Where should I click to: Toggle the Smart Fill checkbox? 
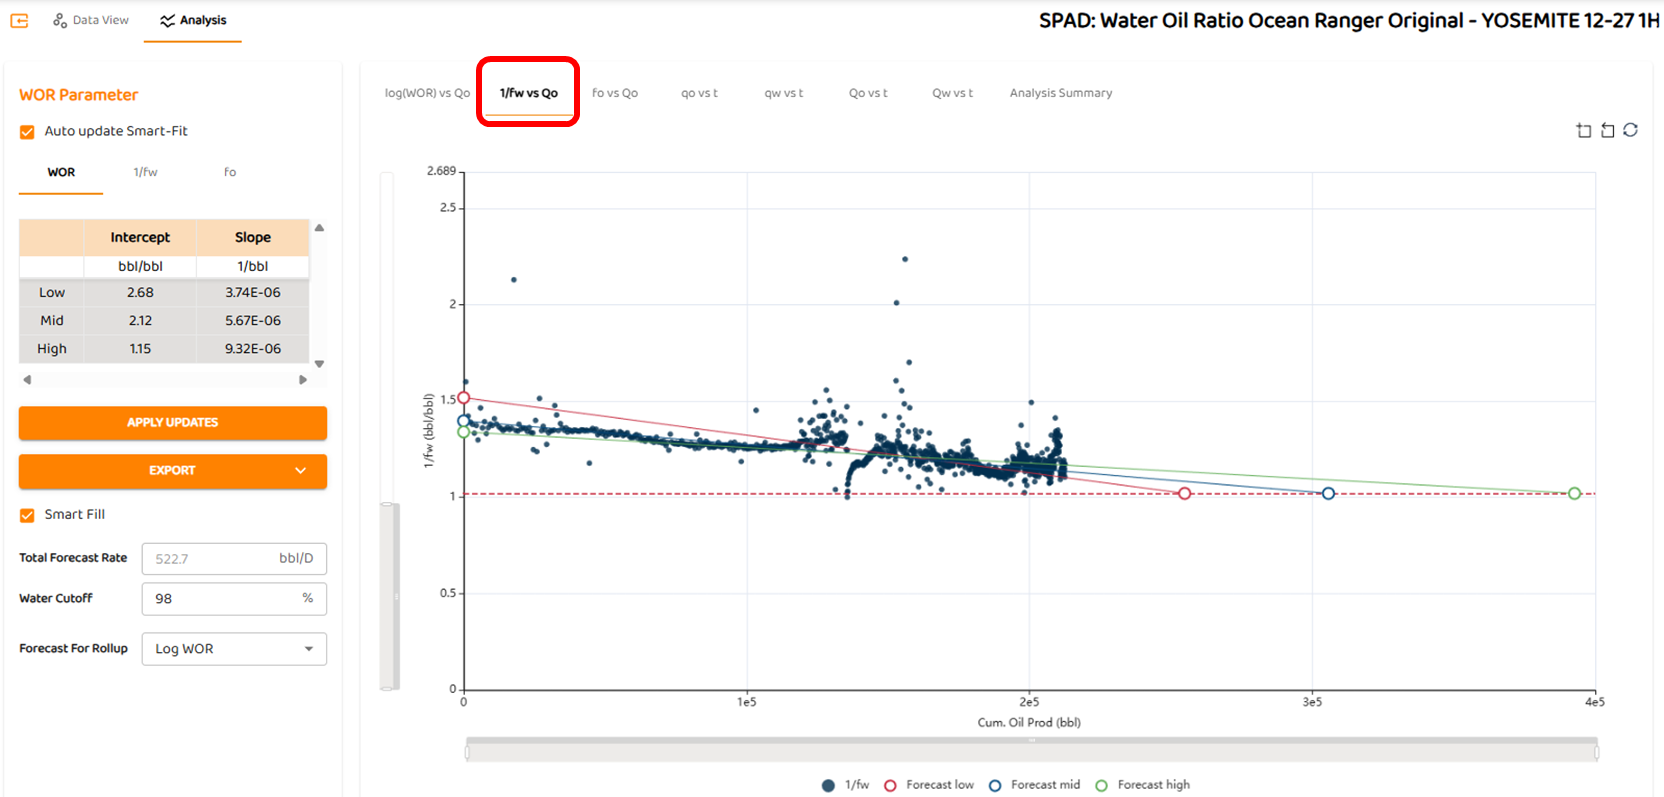[x=28, y=515]
